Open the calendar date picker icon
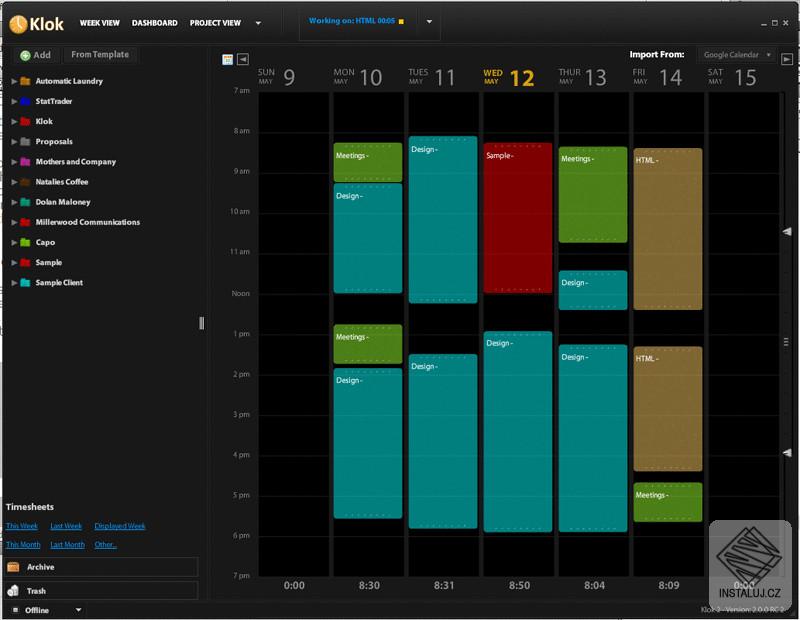Image resolution: width=800 pixels, height=620 pixels. (x=228, y=59)
